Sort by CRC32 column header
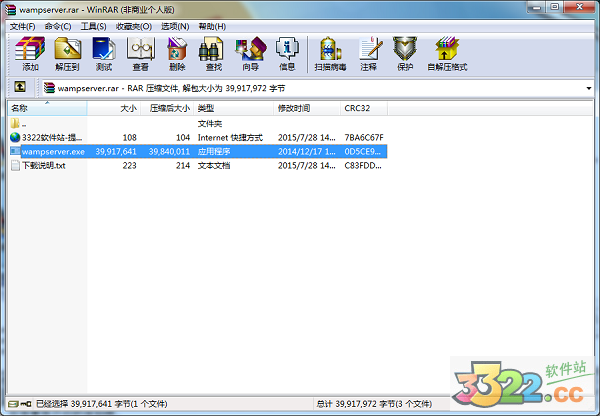 tap(364, 108)
